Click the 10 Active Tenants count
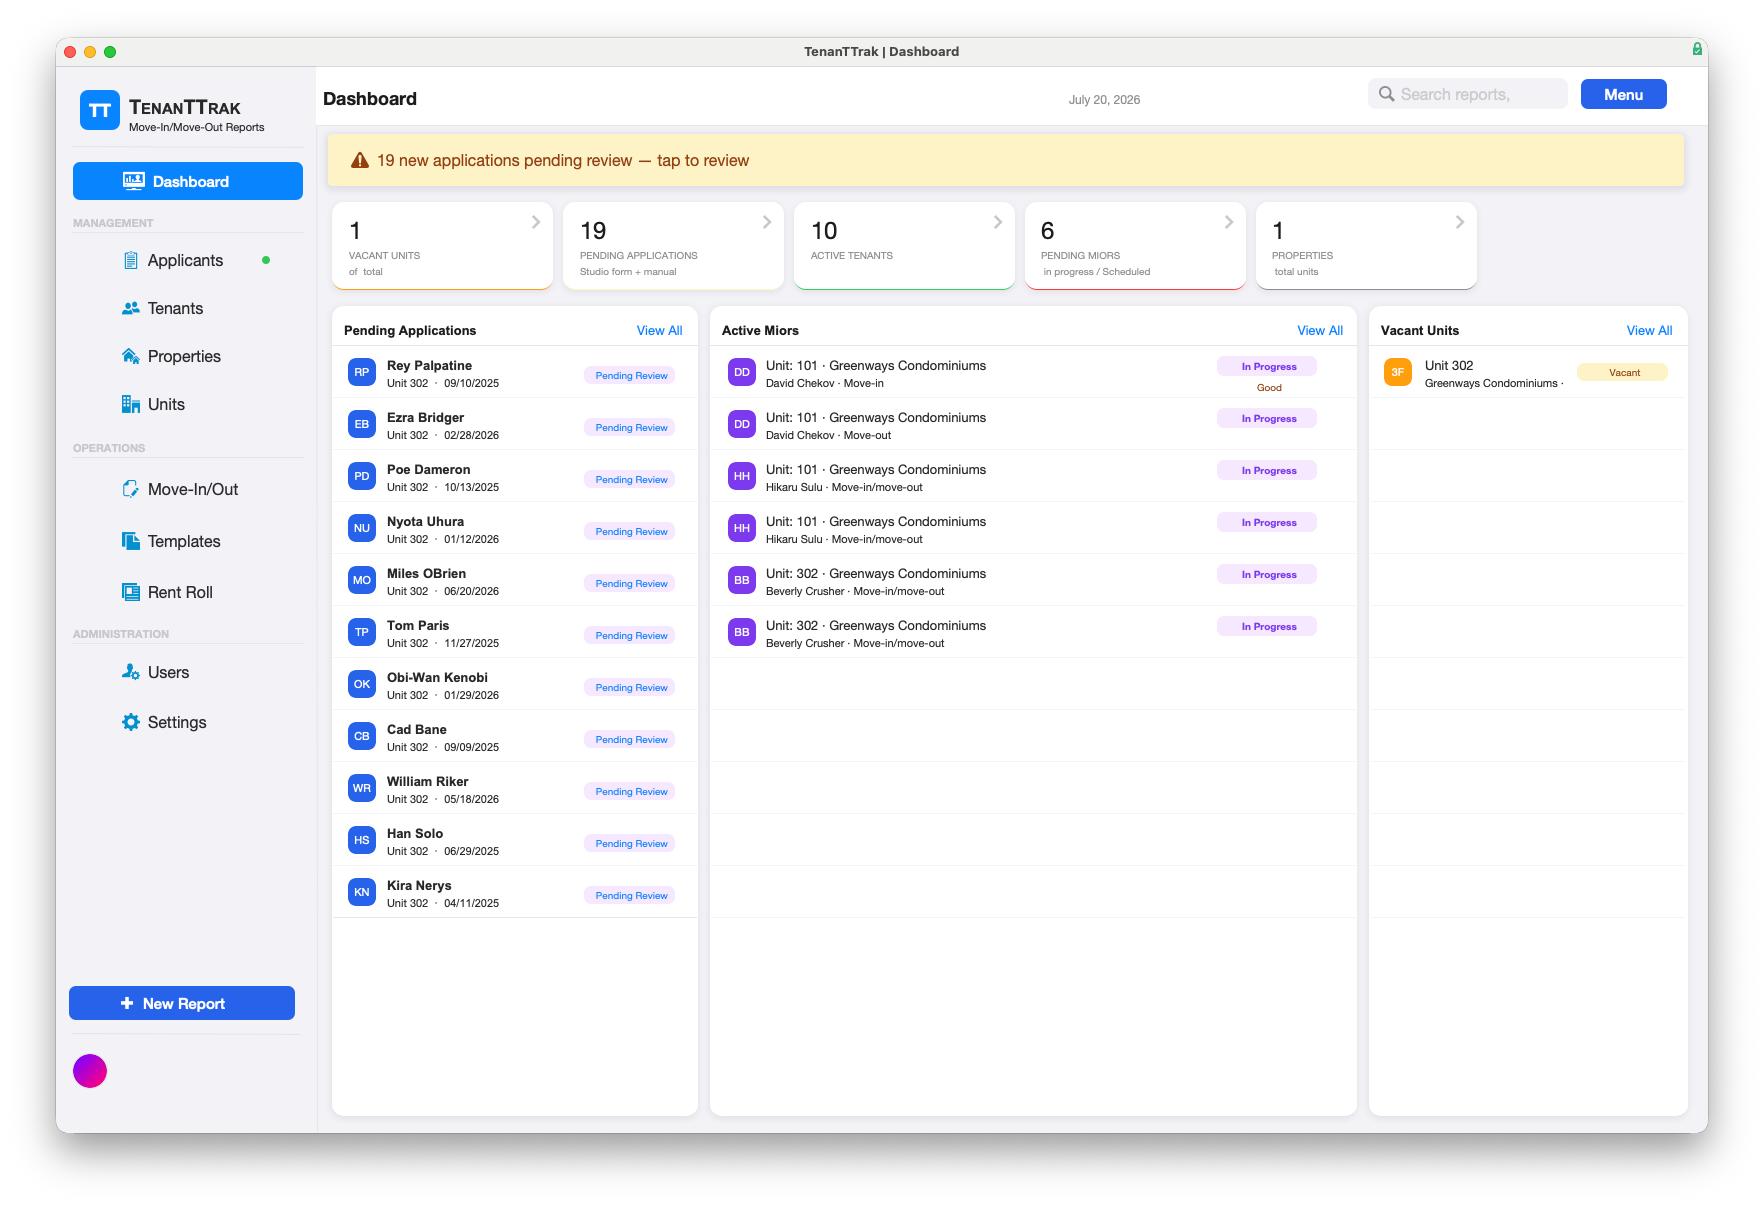 pos(824,231)
